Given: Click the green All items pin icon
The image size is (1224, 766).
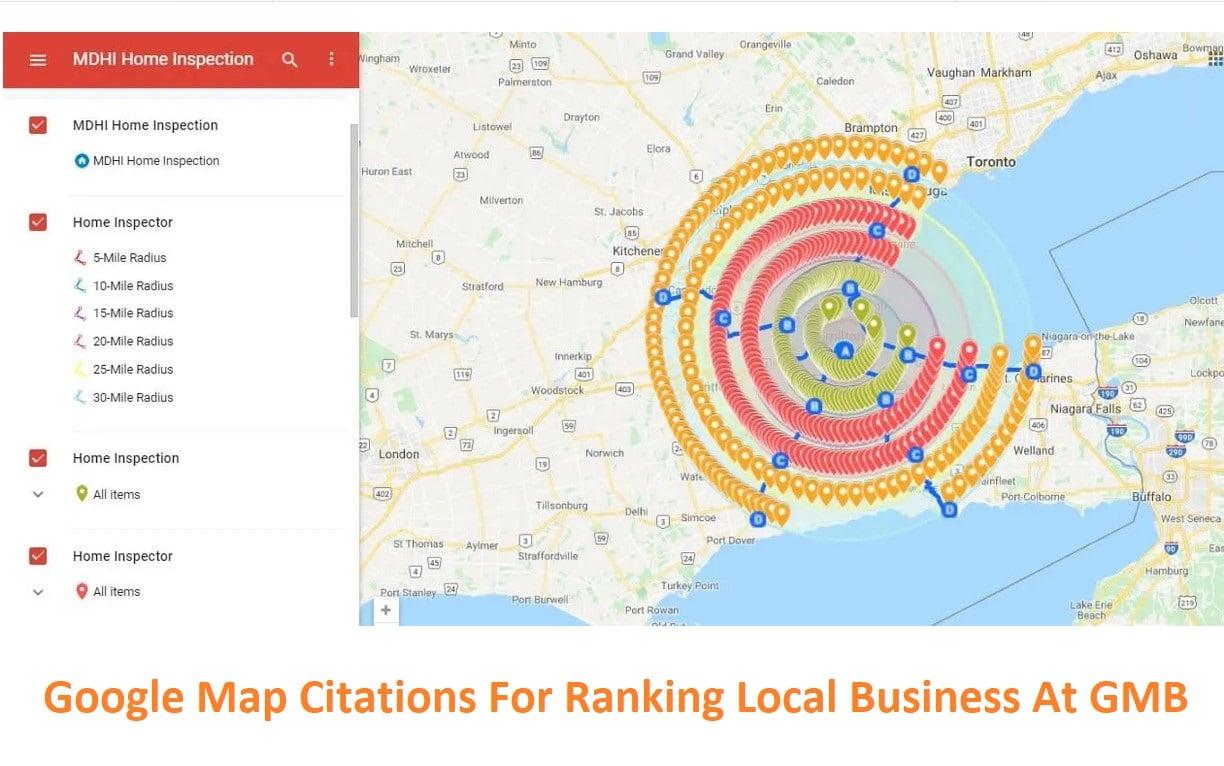Looking at the screenshot, I should 81,494.
